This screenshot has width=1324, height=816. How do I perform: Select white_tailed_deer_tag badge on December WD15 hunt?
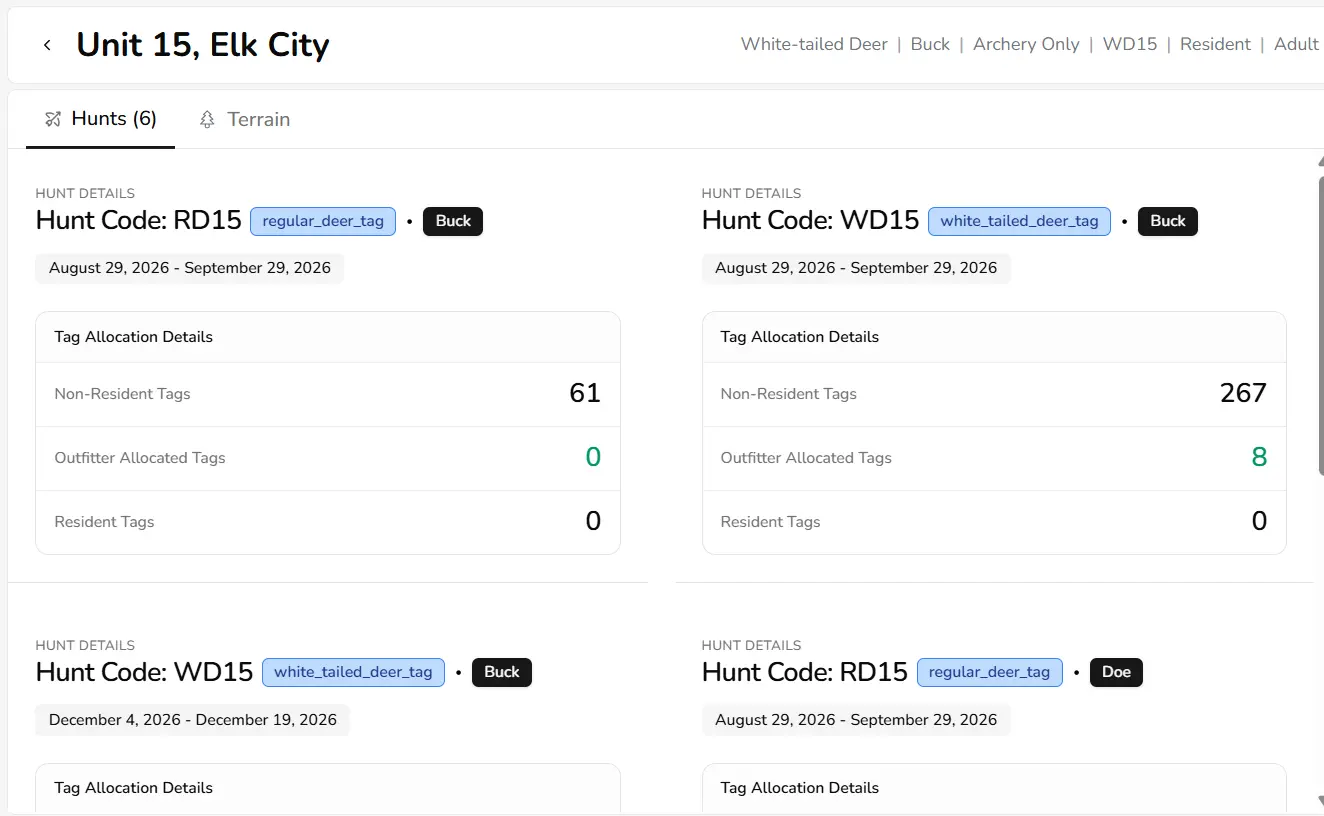[x=353, y=672]
